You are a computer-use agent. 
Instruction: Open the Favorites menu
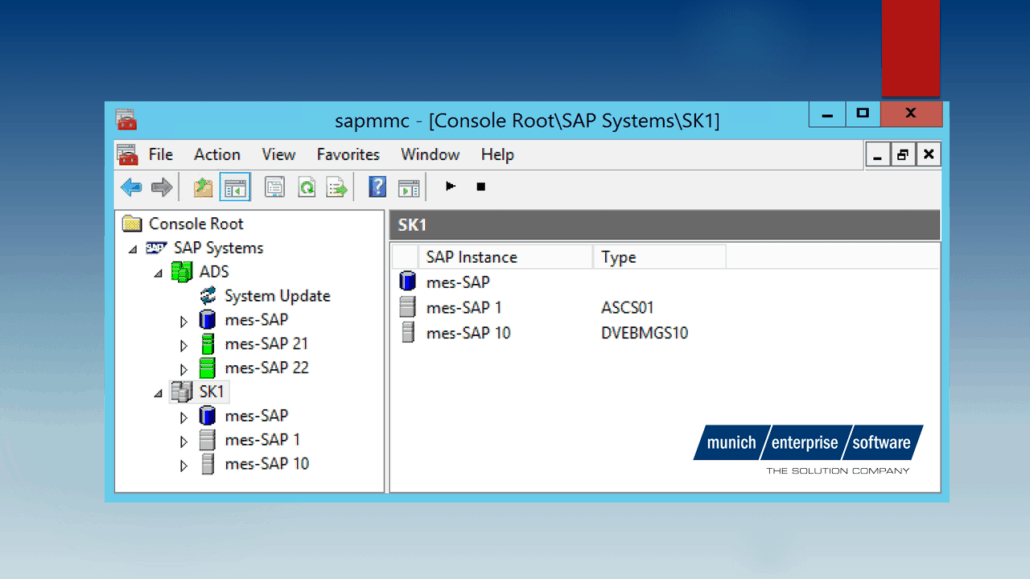pos(348,154)
